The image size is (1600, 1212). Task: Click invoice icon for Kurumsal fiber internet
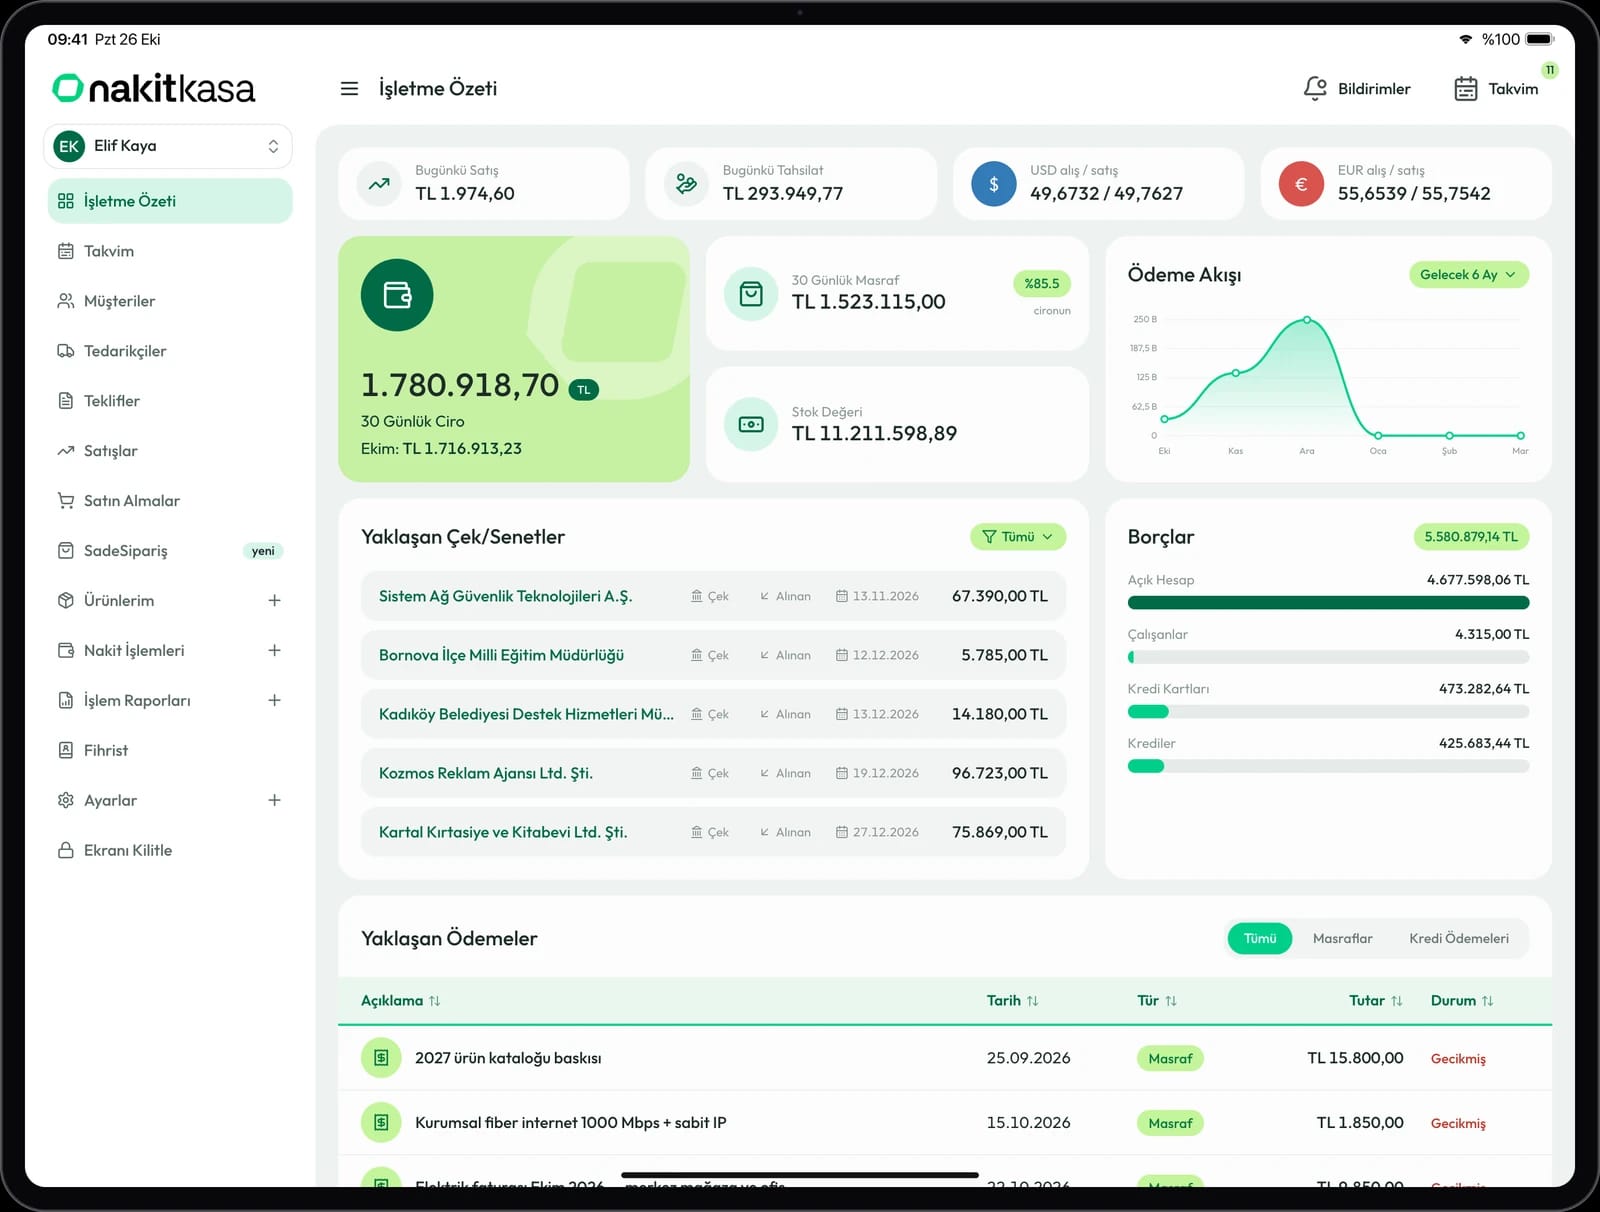point(381,1123)
